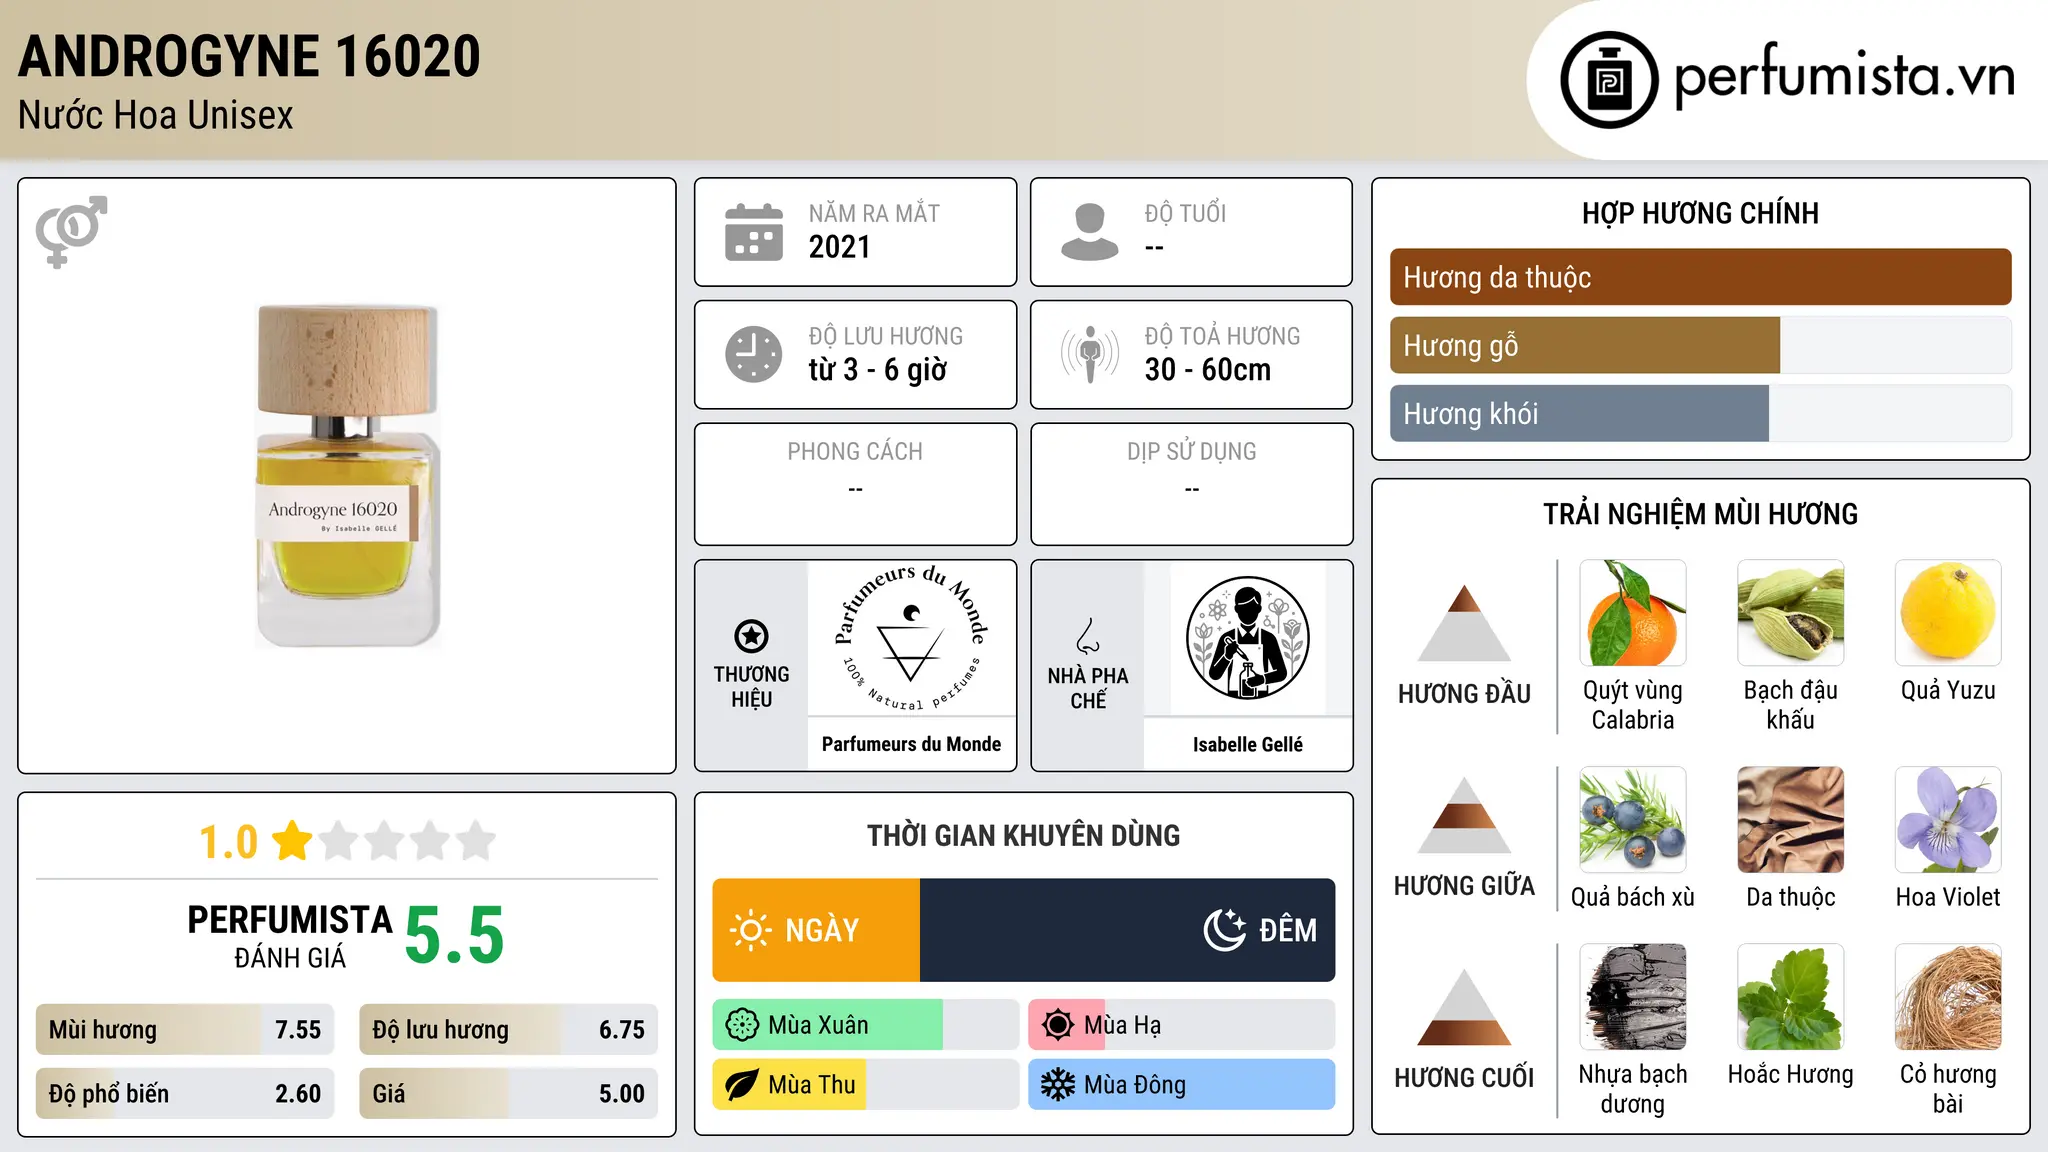Select the Da thuộc note image

point(1790,820)
